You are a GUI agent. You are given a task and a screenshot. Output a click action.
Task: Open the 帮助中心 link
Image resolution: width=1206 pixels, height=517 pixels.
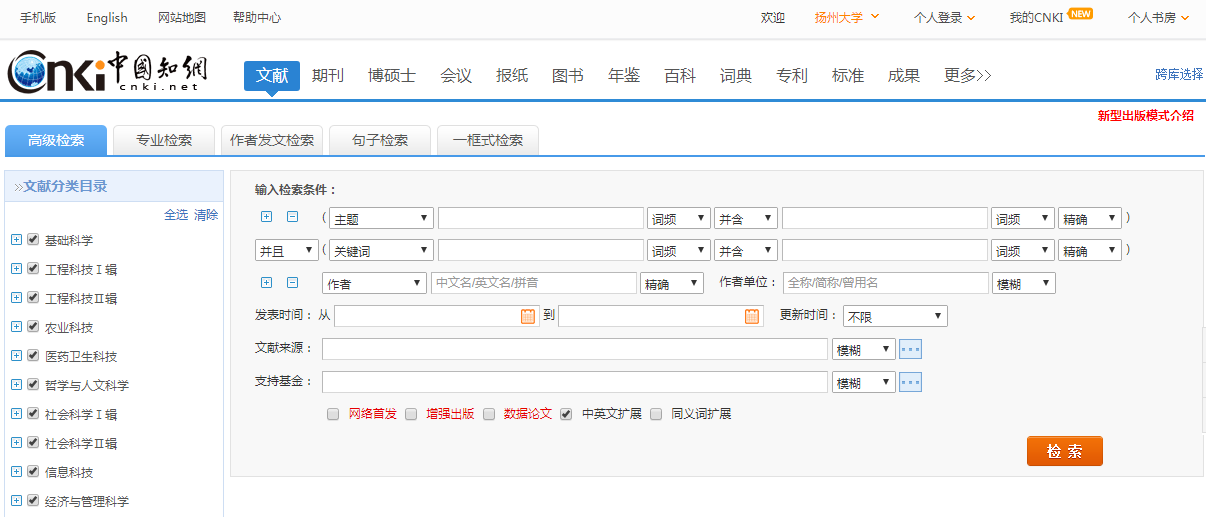click(257, 17)
